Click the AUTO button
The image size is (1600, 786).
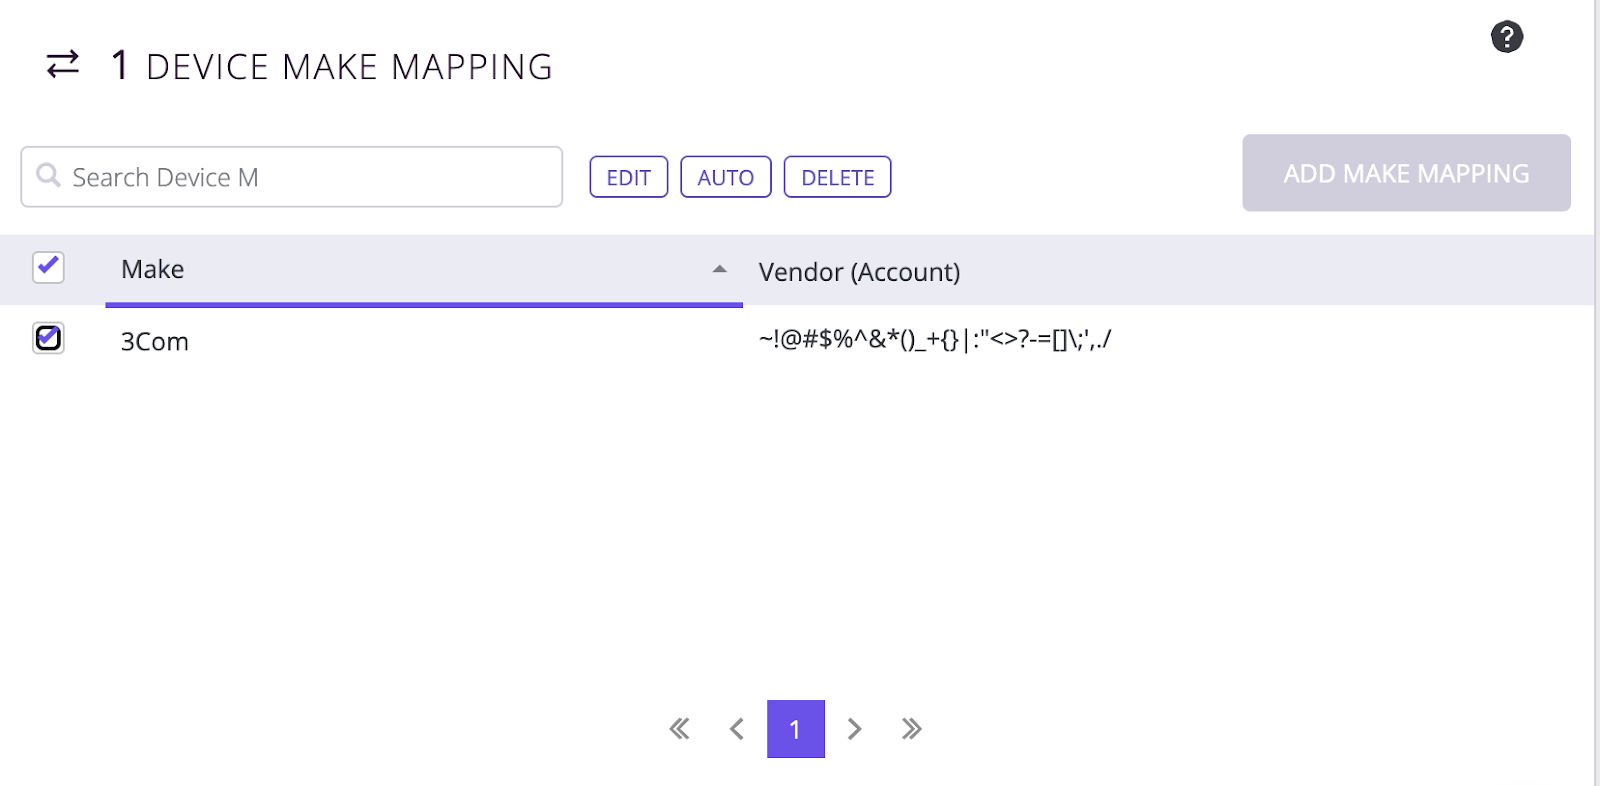726,177
